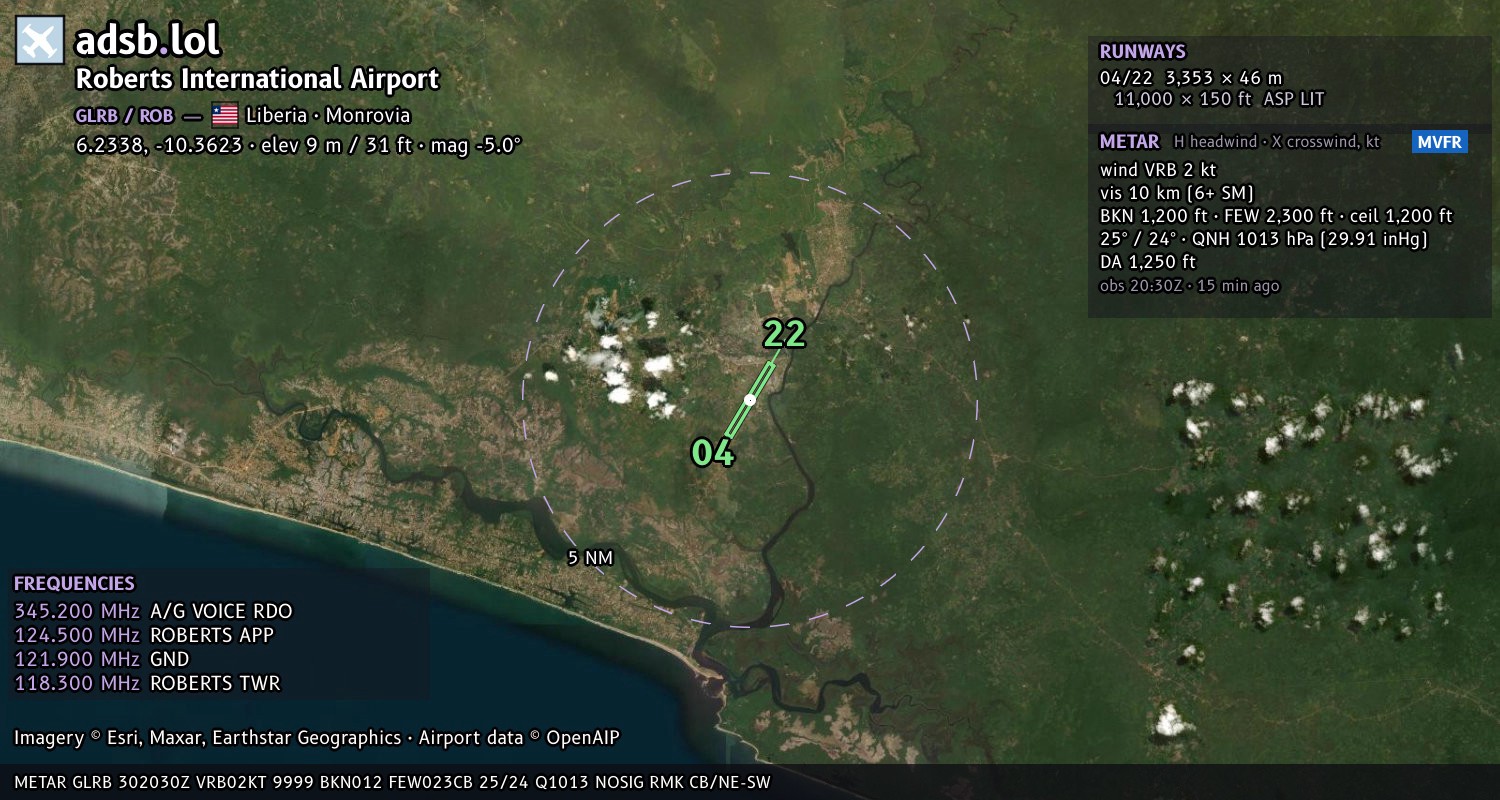This screenshot has width=1500, height=800.
Task: Click the 04/22 3,353 × 46 m row
Action: [x=1190, y=77]
